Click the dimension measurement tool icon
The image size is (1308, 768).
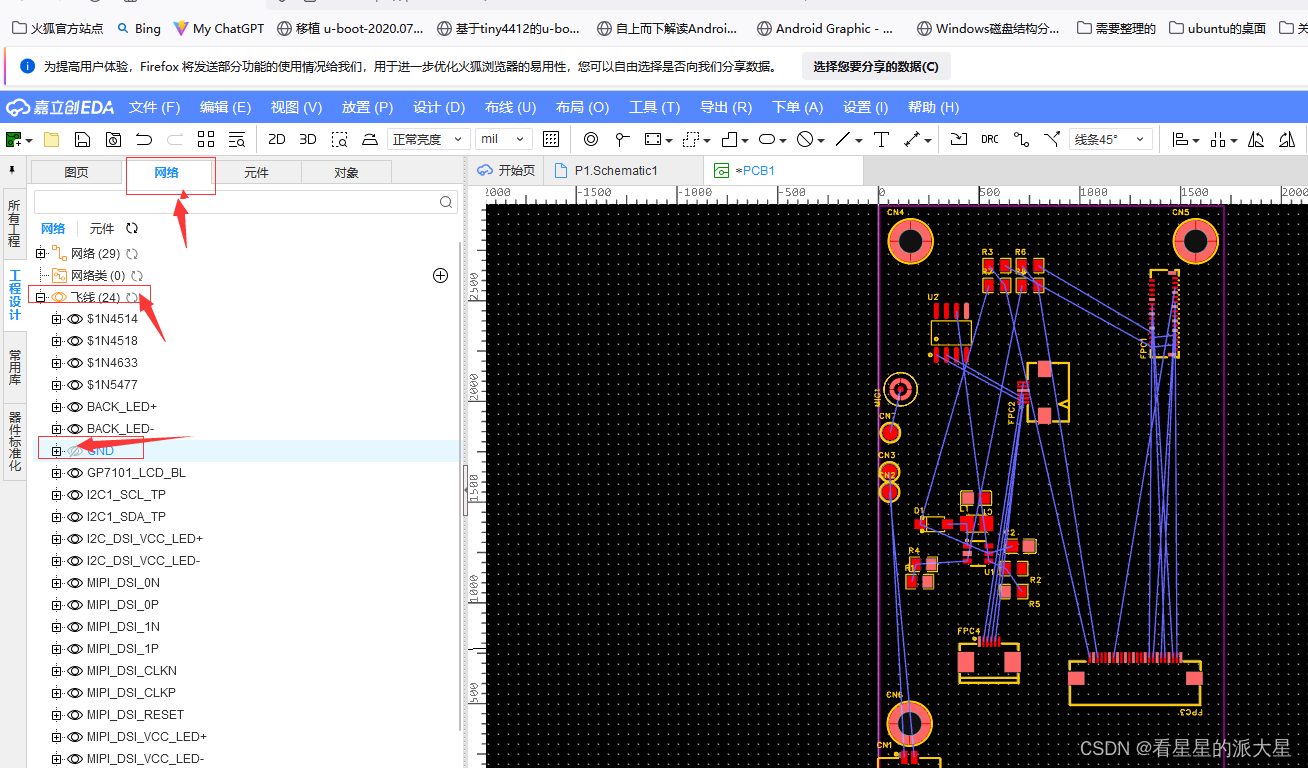coord(913,139)
